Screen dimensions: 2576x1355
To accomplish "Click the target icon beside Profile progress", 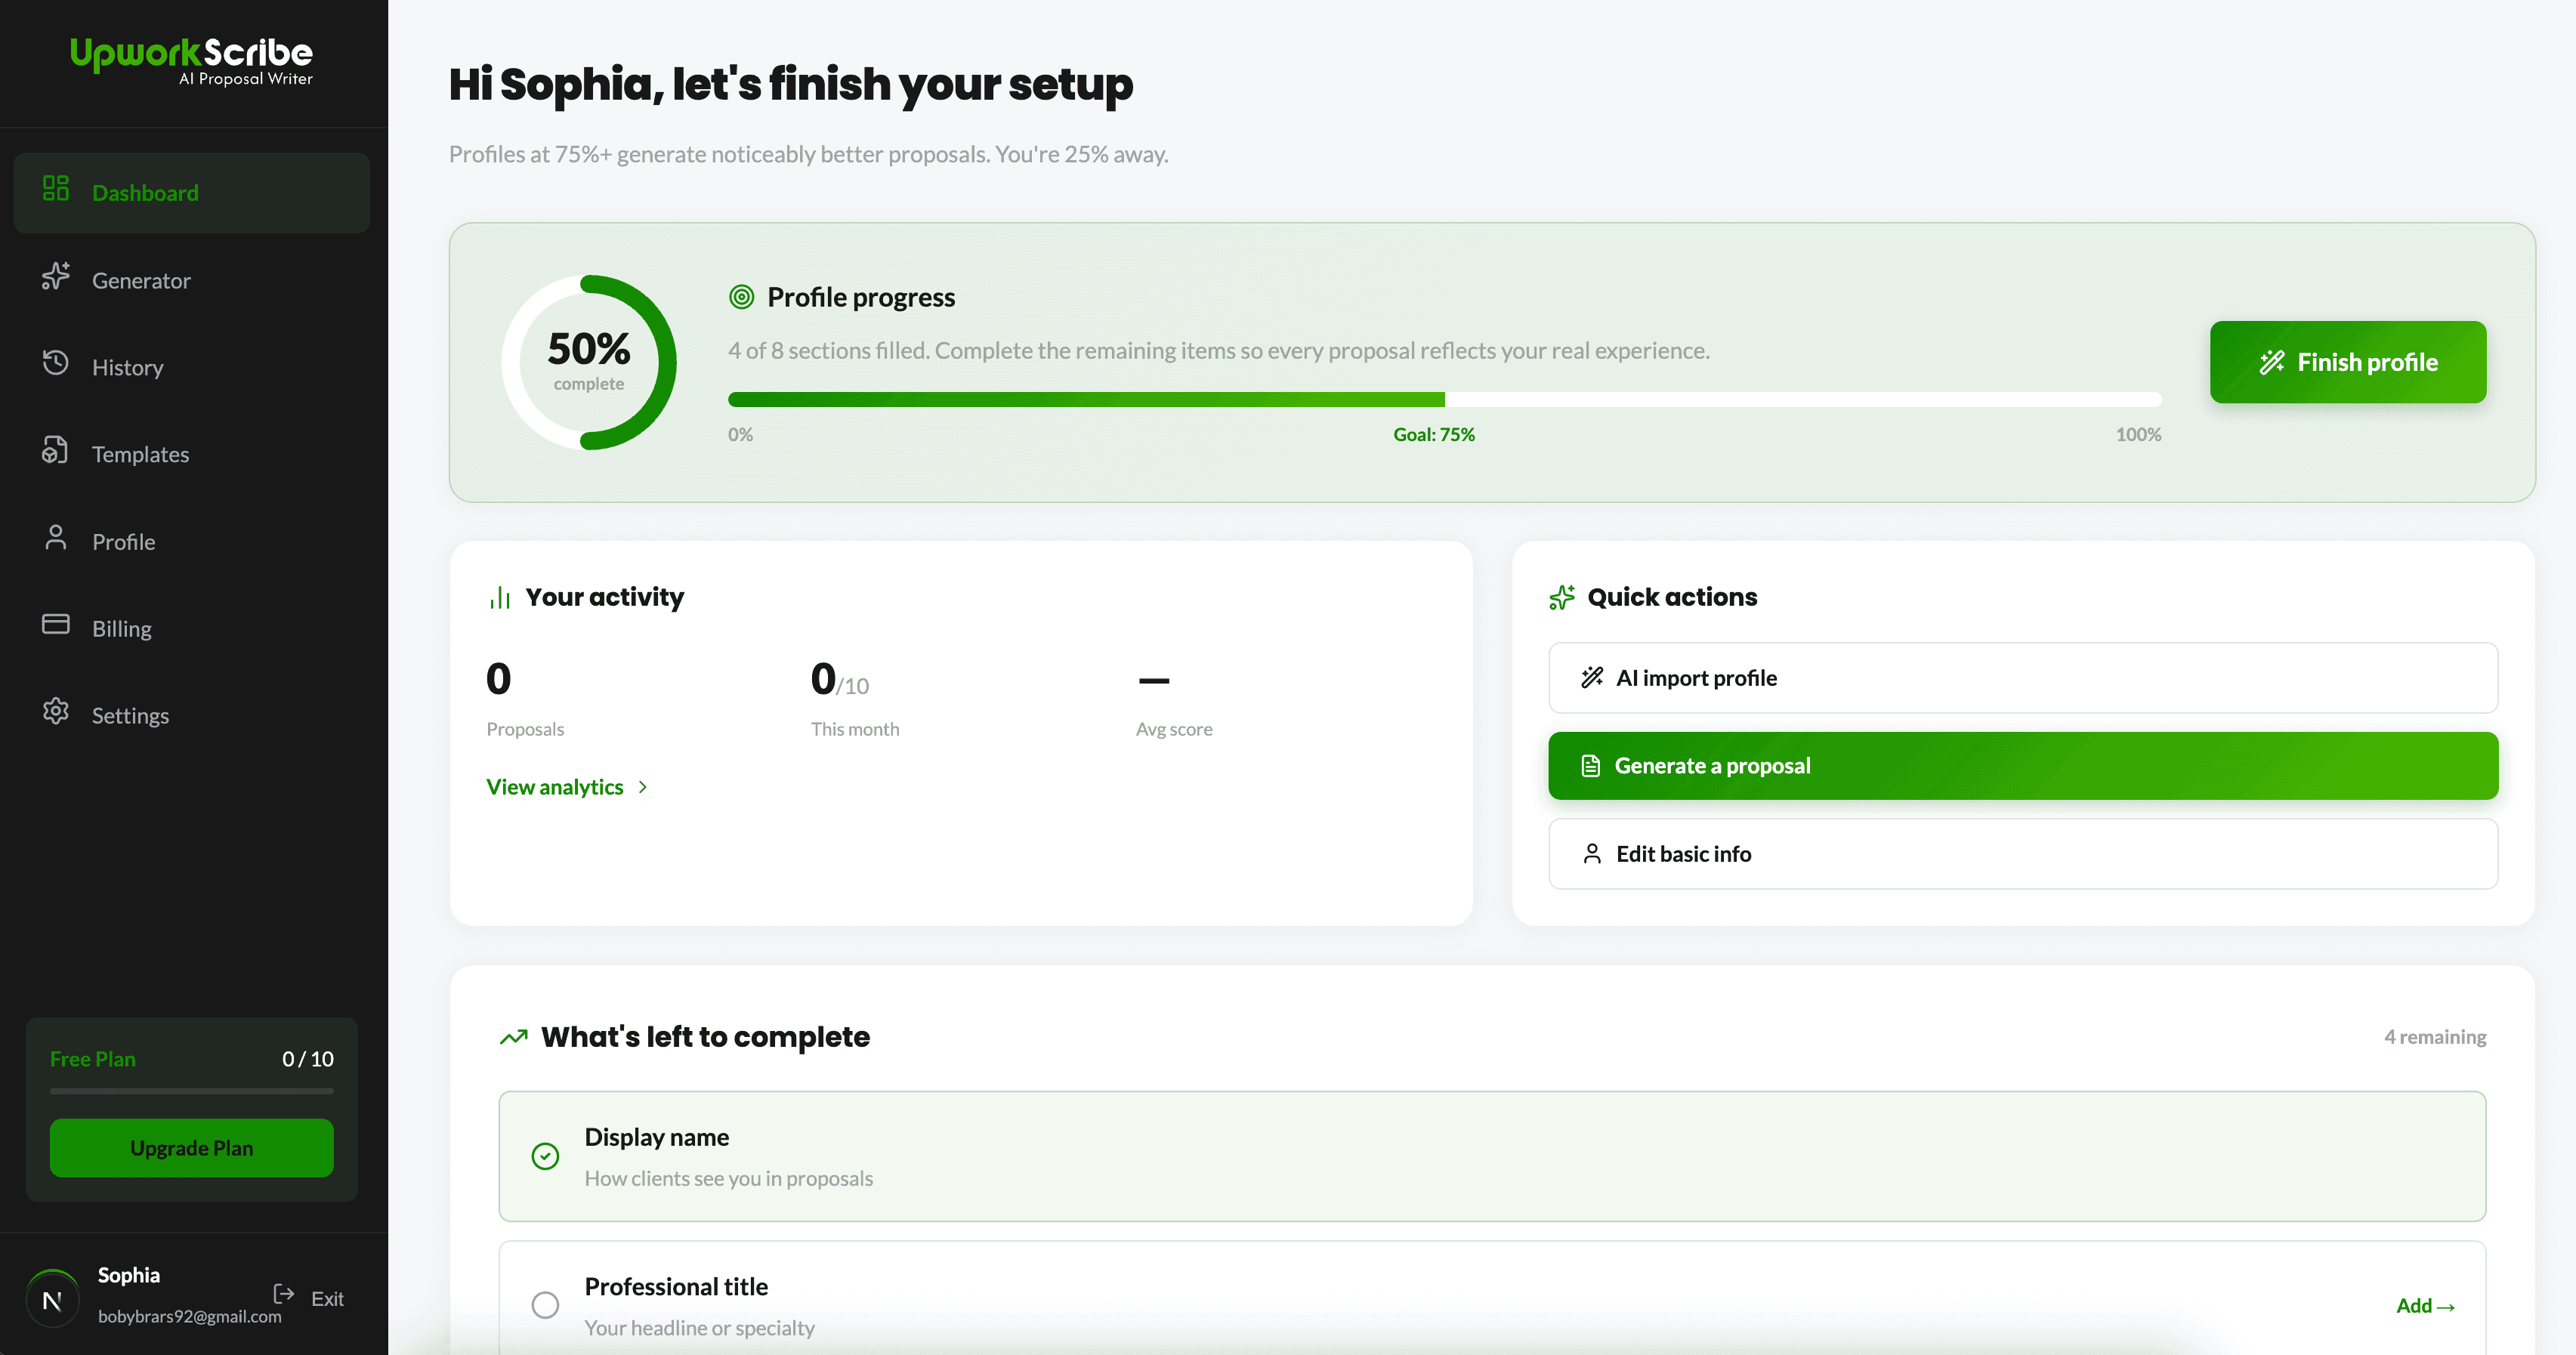I will pyautogui.click(x=741, y=297).
